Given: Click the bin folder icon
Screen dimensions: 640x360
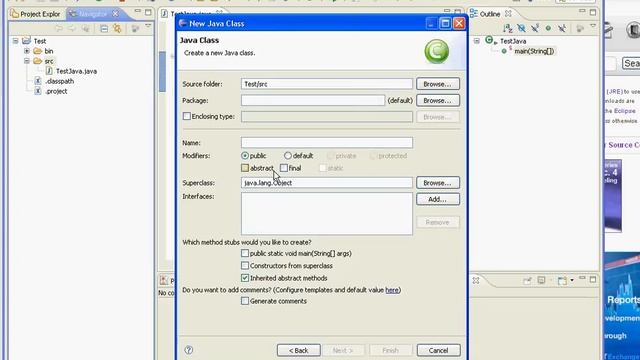Looking at the screenshot, I should pos(38,51).
